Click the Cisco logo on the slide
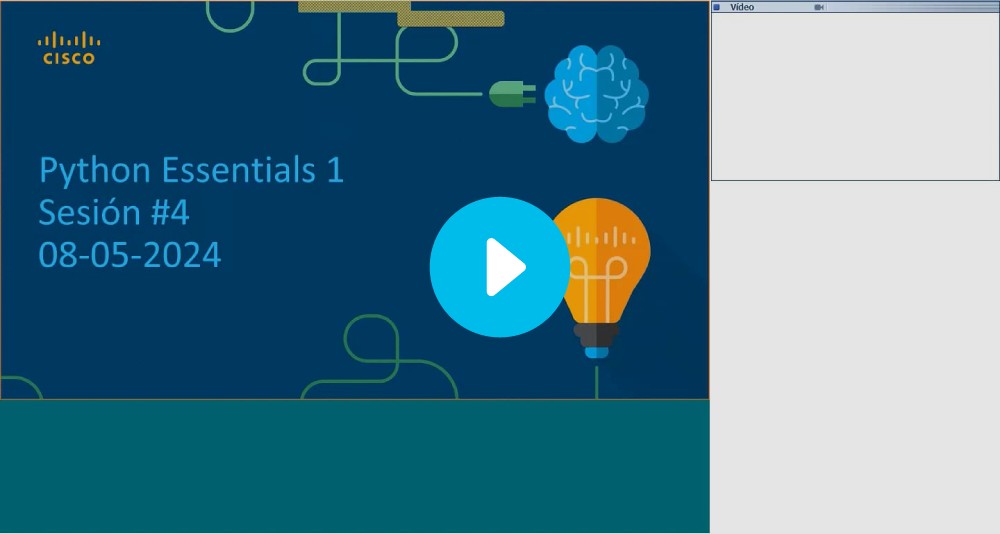The width and height of the screenshot is (1000, 534). point(69,48)
